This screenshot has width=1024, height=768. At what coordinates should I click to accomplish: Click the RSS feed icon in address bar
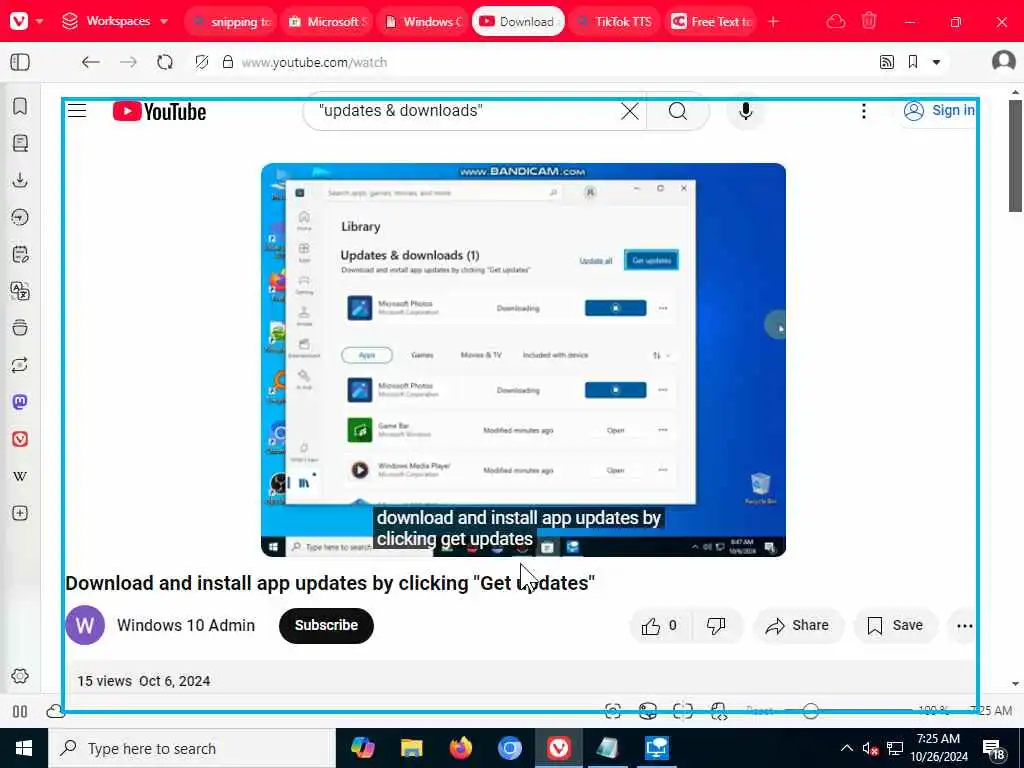click(886, 62)
